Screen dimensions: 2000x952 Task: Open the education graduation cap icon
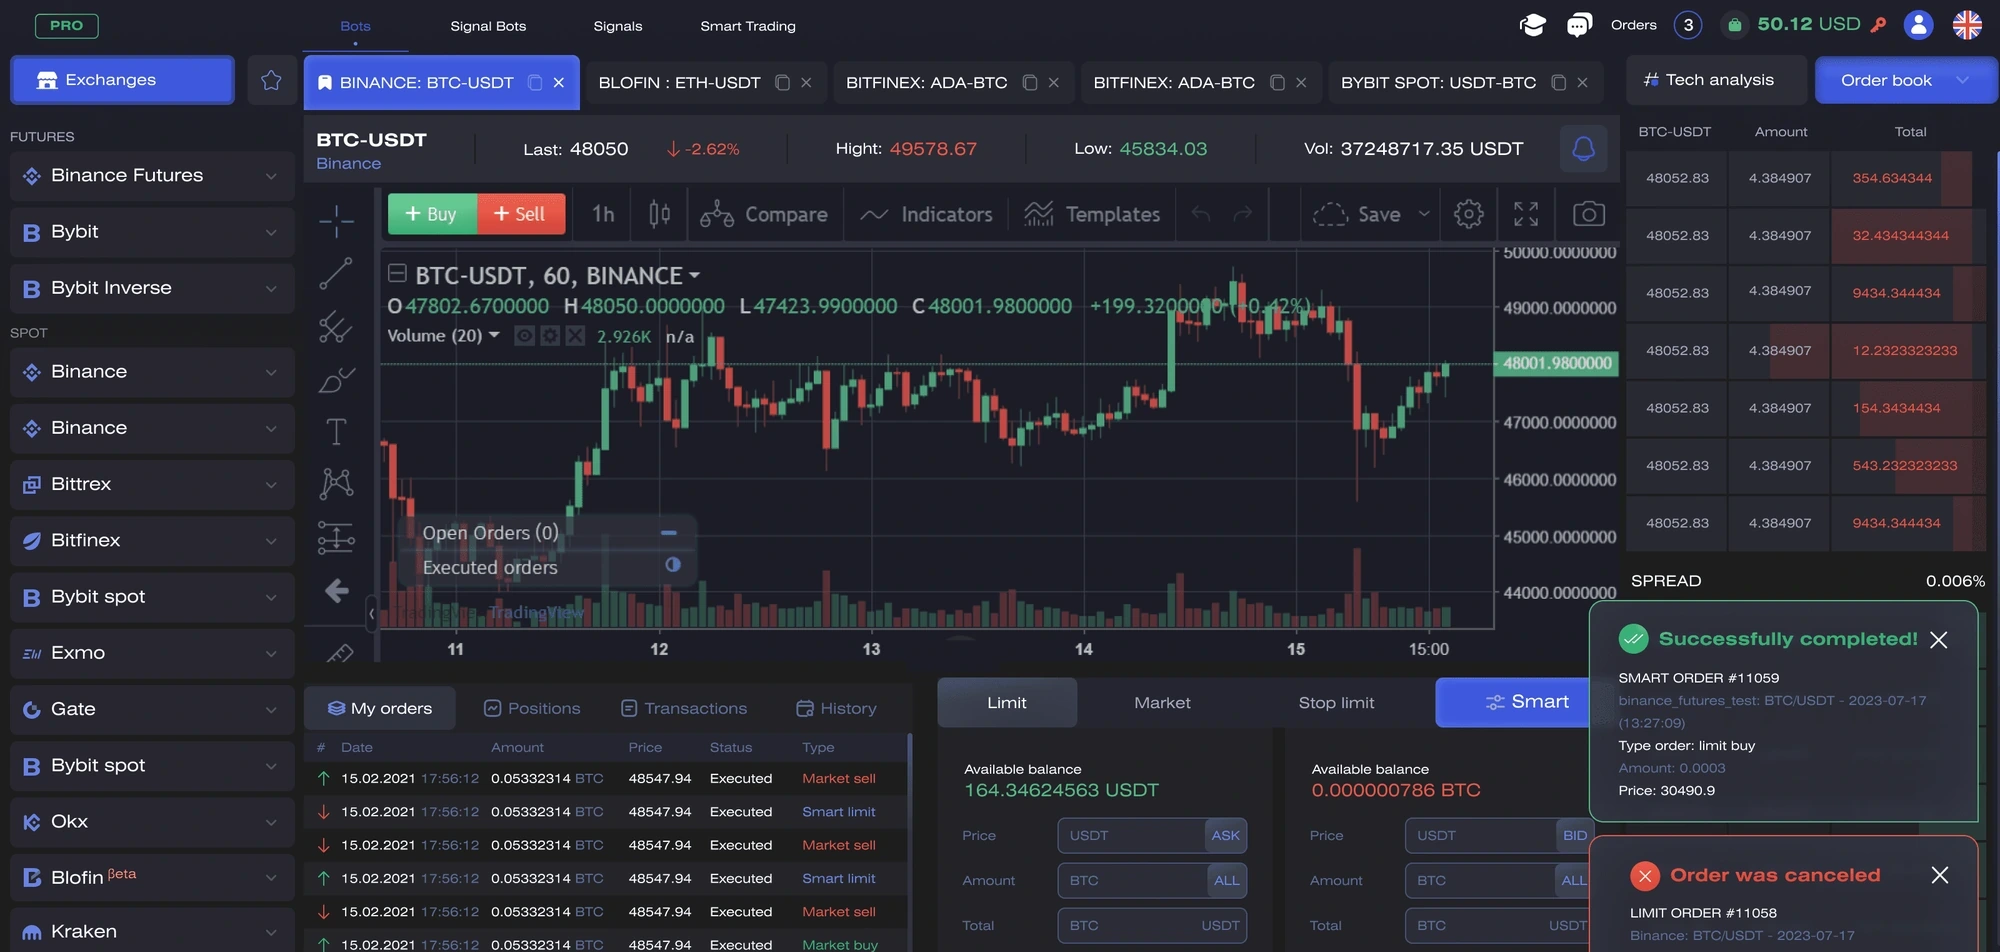[1532, 25]
